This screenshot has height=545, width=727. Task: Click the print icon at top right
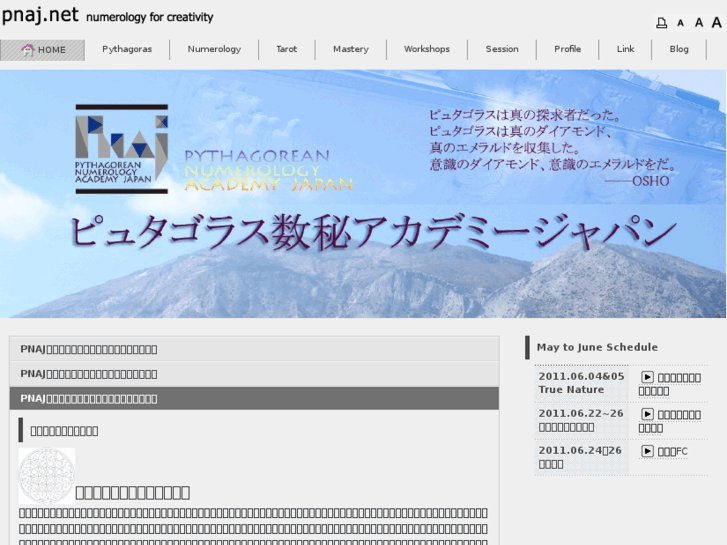(x=662, y=22)
